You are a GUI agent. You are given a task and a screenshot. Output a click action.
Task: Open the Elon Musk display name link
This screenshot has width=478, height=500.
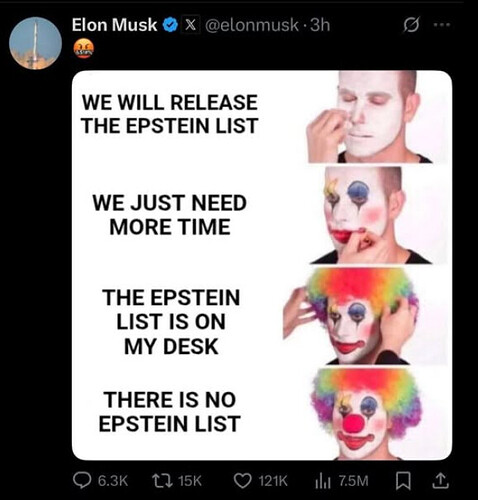coord(114,25)
